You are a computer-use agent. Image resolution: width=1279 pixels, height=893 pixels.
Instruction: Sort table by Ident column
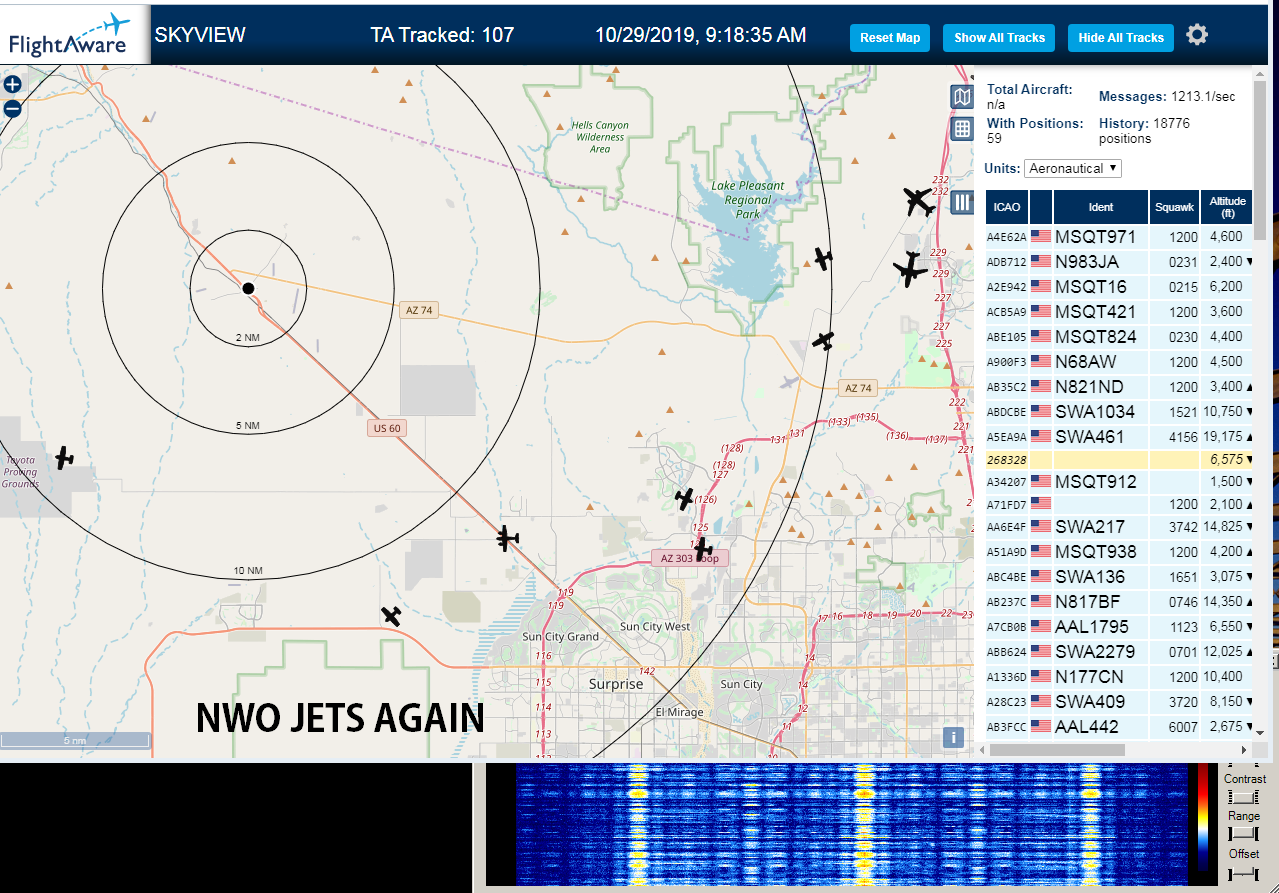(x=1100, y=207)
